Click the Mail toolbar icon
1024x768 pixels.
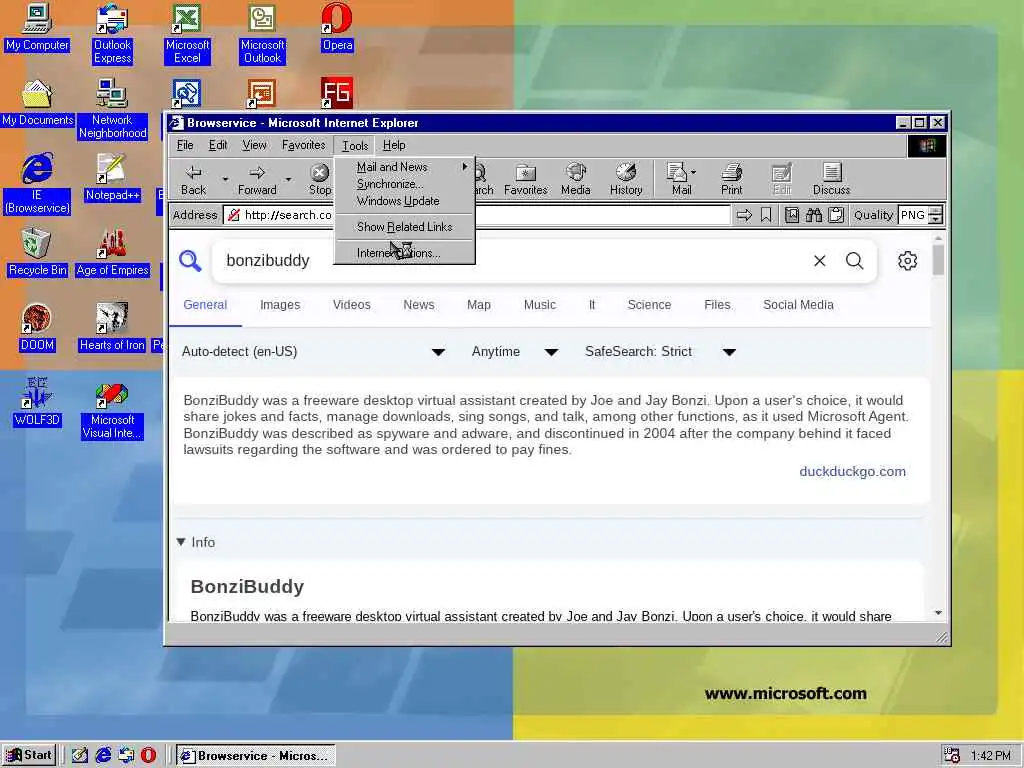(678, 180)
